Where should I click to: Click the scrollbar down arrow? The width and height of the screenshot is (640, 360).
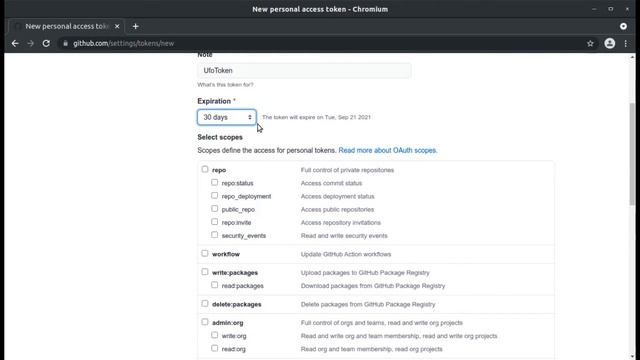[632, 356]
